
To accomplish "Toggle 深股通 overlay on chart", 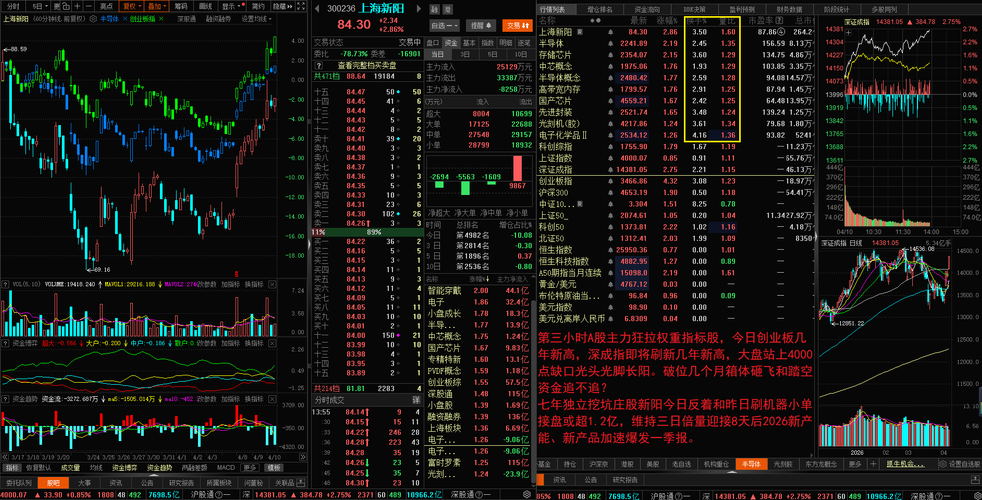I will point(187,19).
